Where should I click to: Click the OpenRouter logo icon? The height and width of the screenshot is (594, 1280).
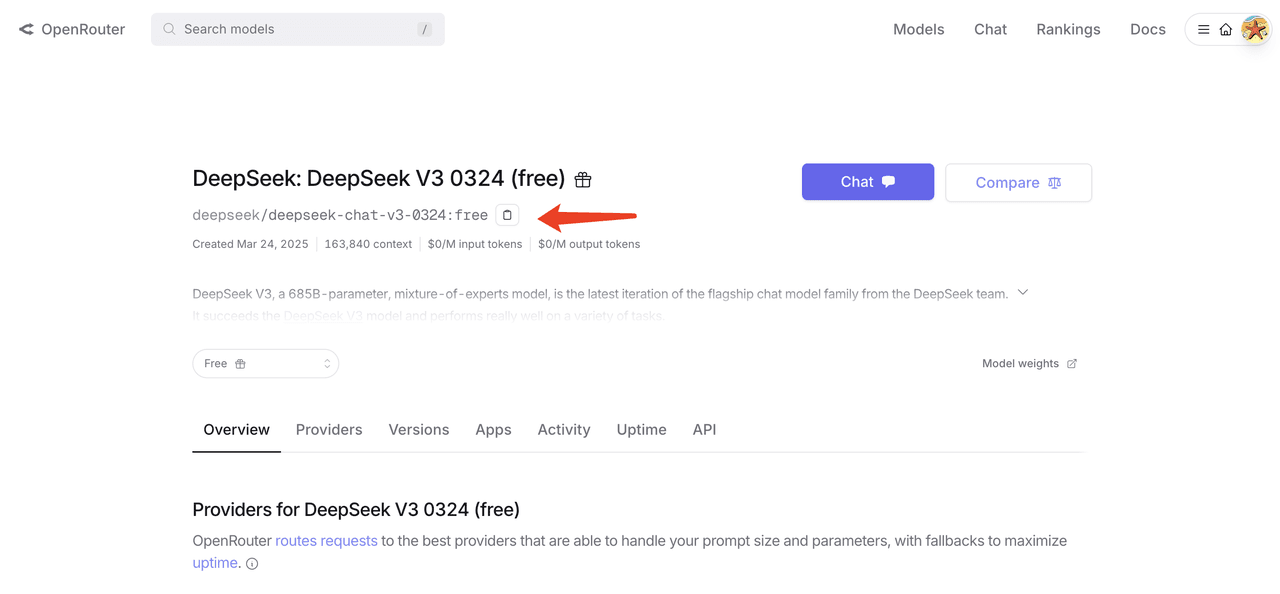[26, 29]
